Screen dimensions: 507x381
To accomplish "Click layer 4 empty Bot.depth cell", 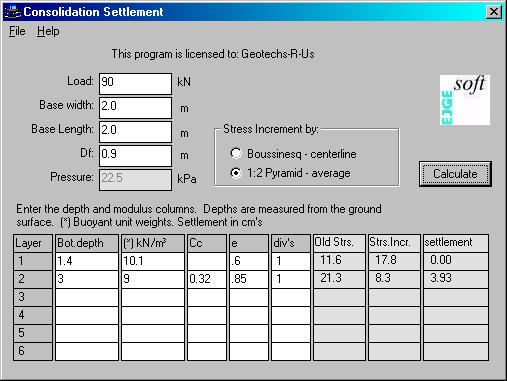I will click(x=87, y=315).
